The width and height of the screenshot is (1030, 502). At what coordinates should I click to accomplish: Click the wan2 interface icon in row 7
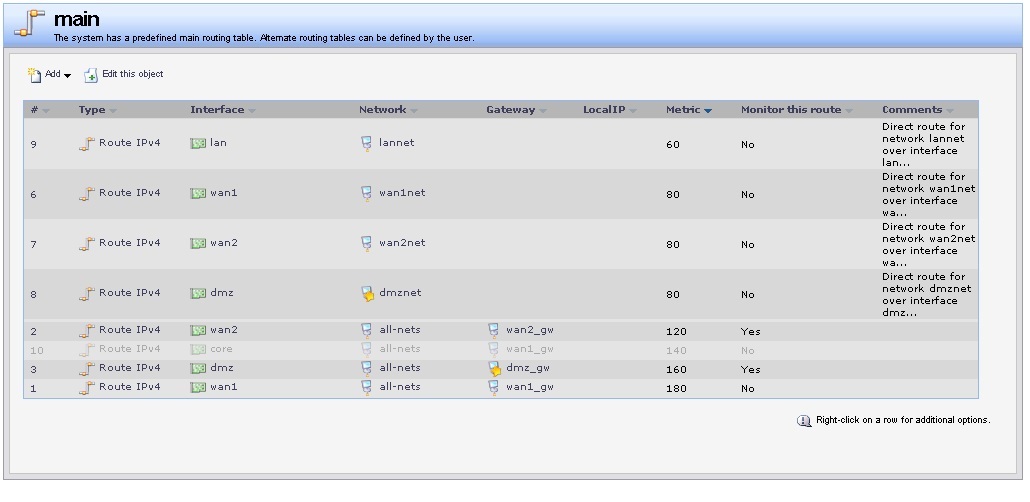coord(198,243)
